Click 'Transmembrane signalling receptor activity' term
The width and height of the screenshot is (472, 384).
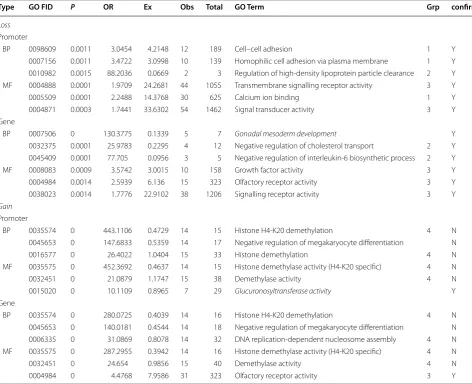[303, 85]
